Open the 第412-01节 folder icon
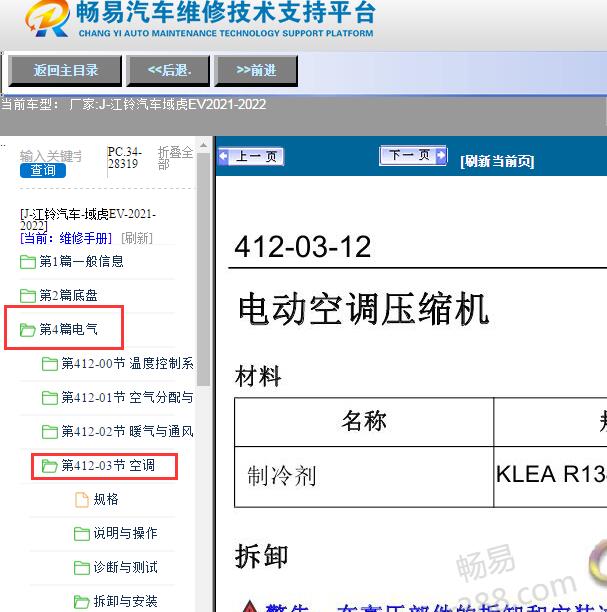The width and height of the screenshot is (607, 612). [x=50, y=398]
